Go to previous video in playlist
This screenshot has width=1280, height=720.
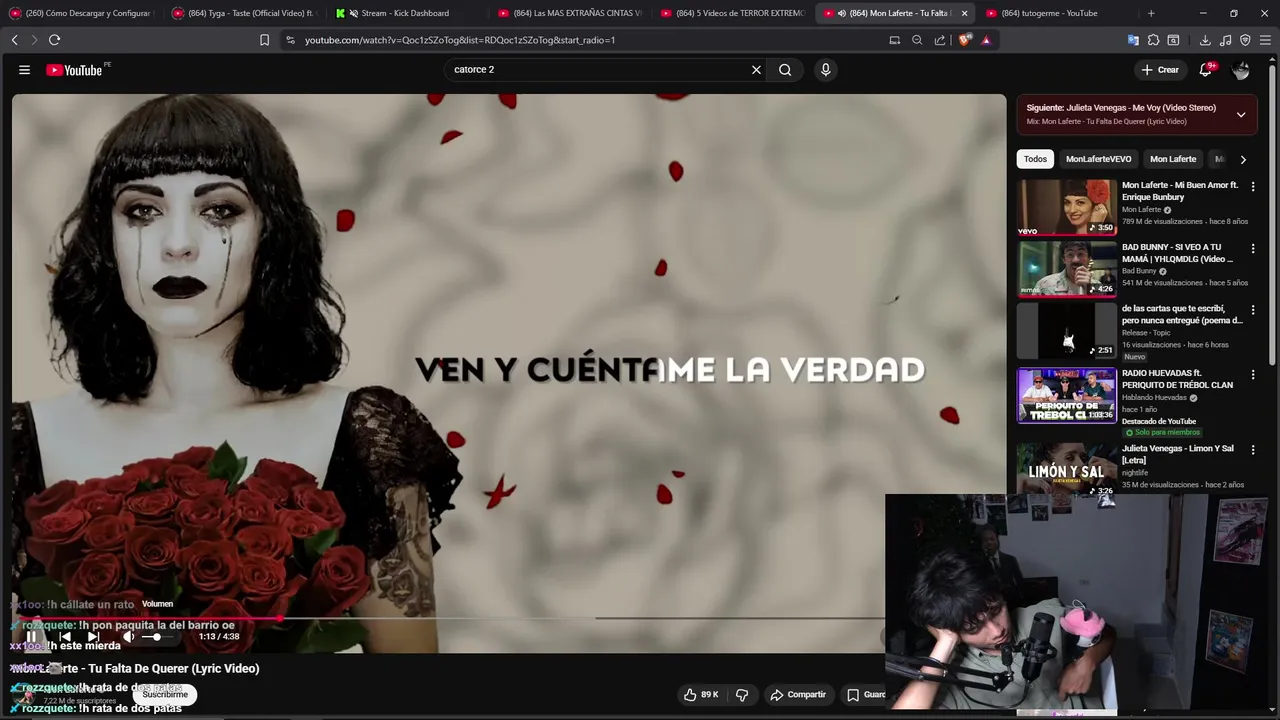(65, 636)
